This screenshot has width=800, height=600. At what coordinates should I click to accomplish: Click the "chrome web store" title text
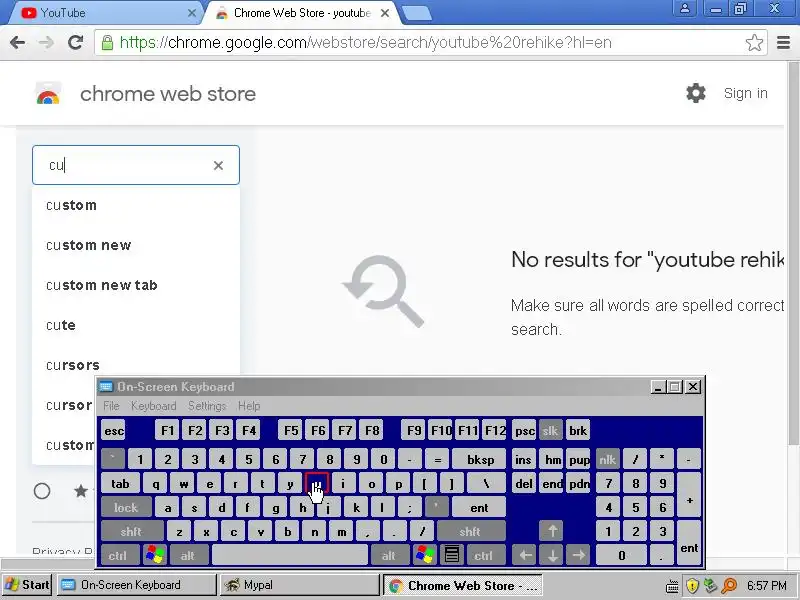tap(168, 93)
